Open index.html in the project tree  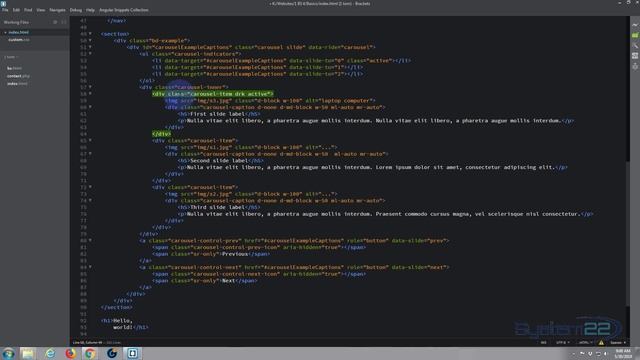(17, 84)
